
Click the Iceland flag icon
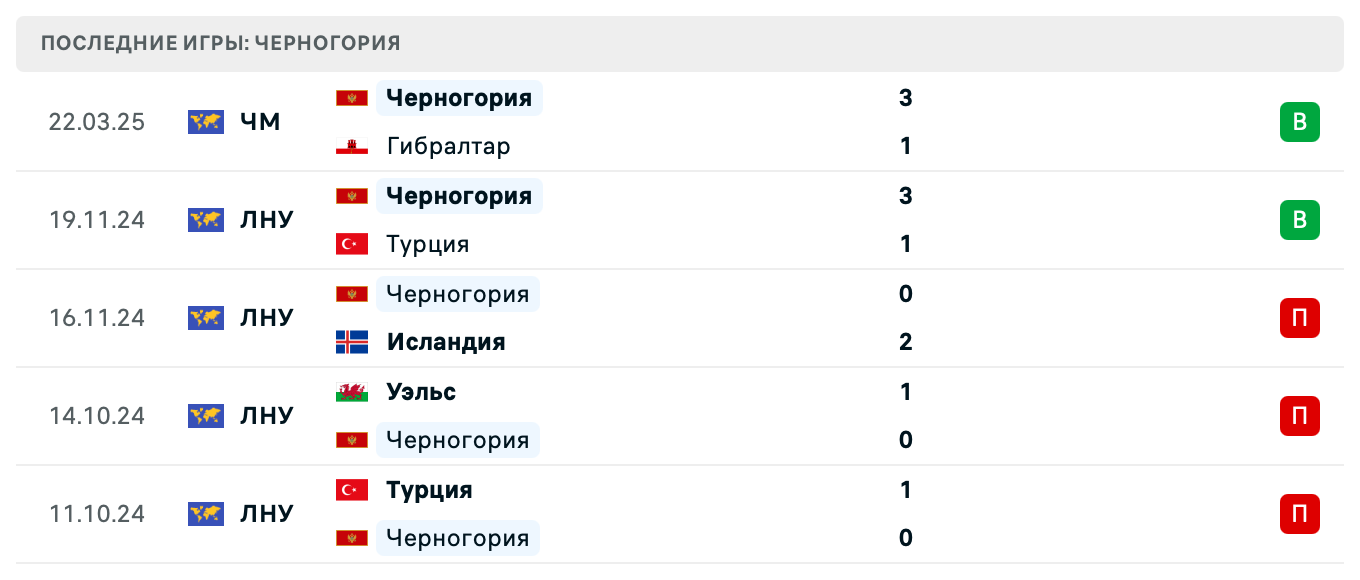351,342
